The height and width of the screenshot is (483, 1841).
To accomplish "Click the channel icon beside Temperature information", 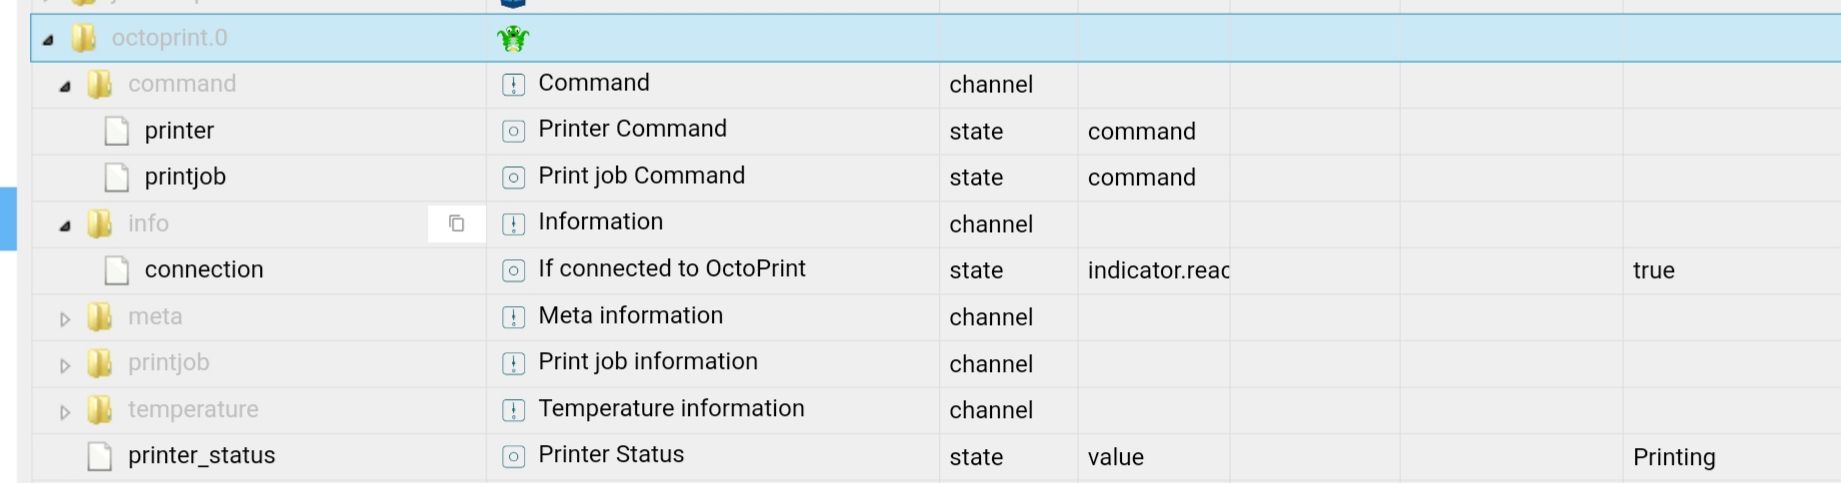I will pyautogui.click(x=513, y=410).
